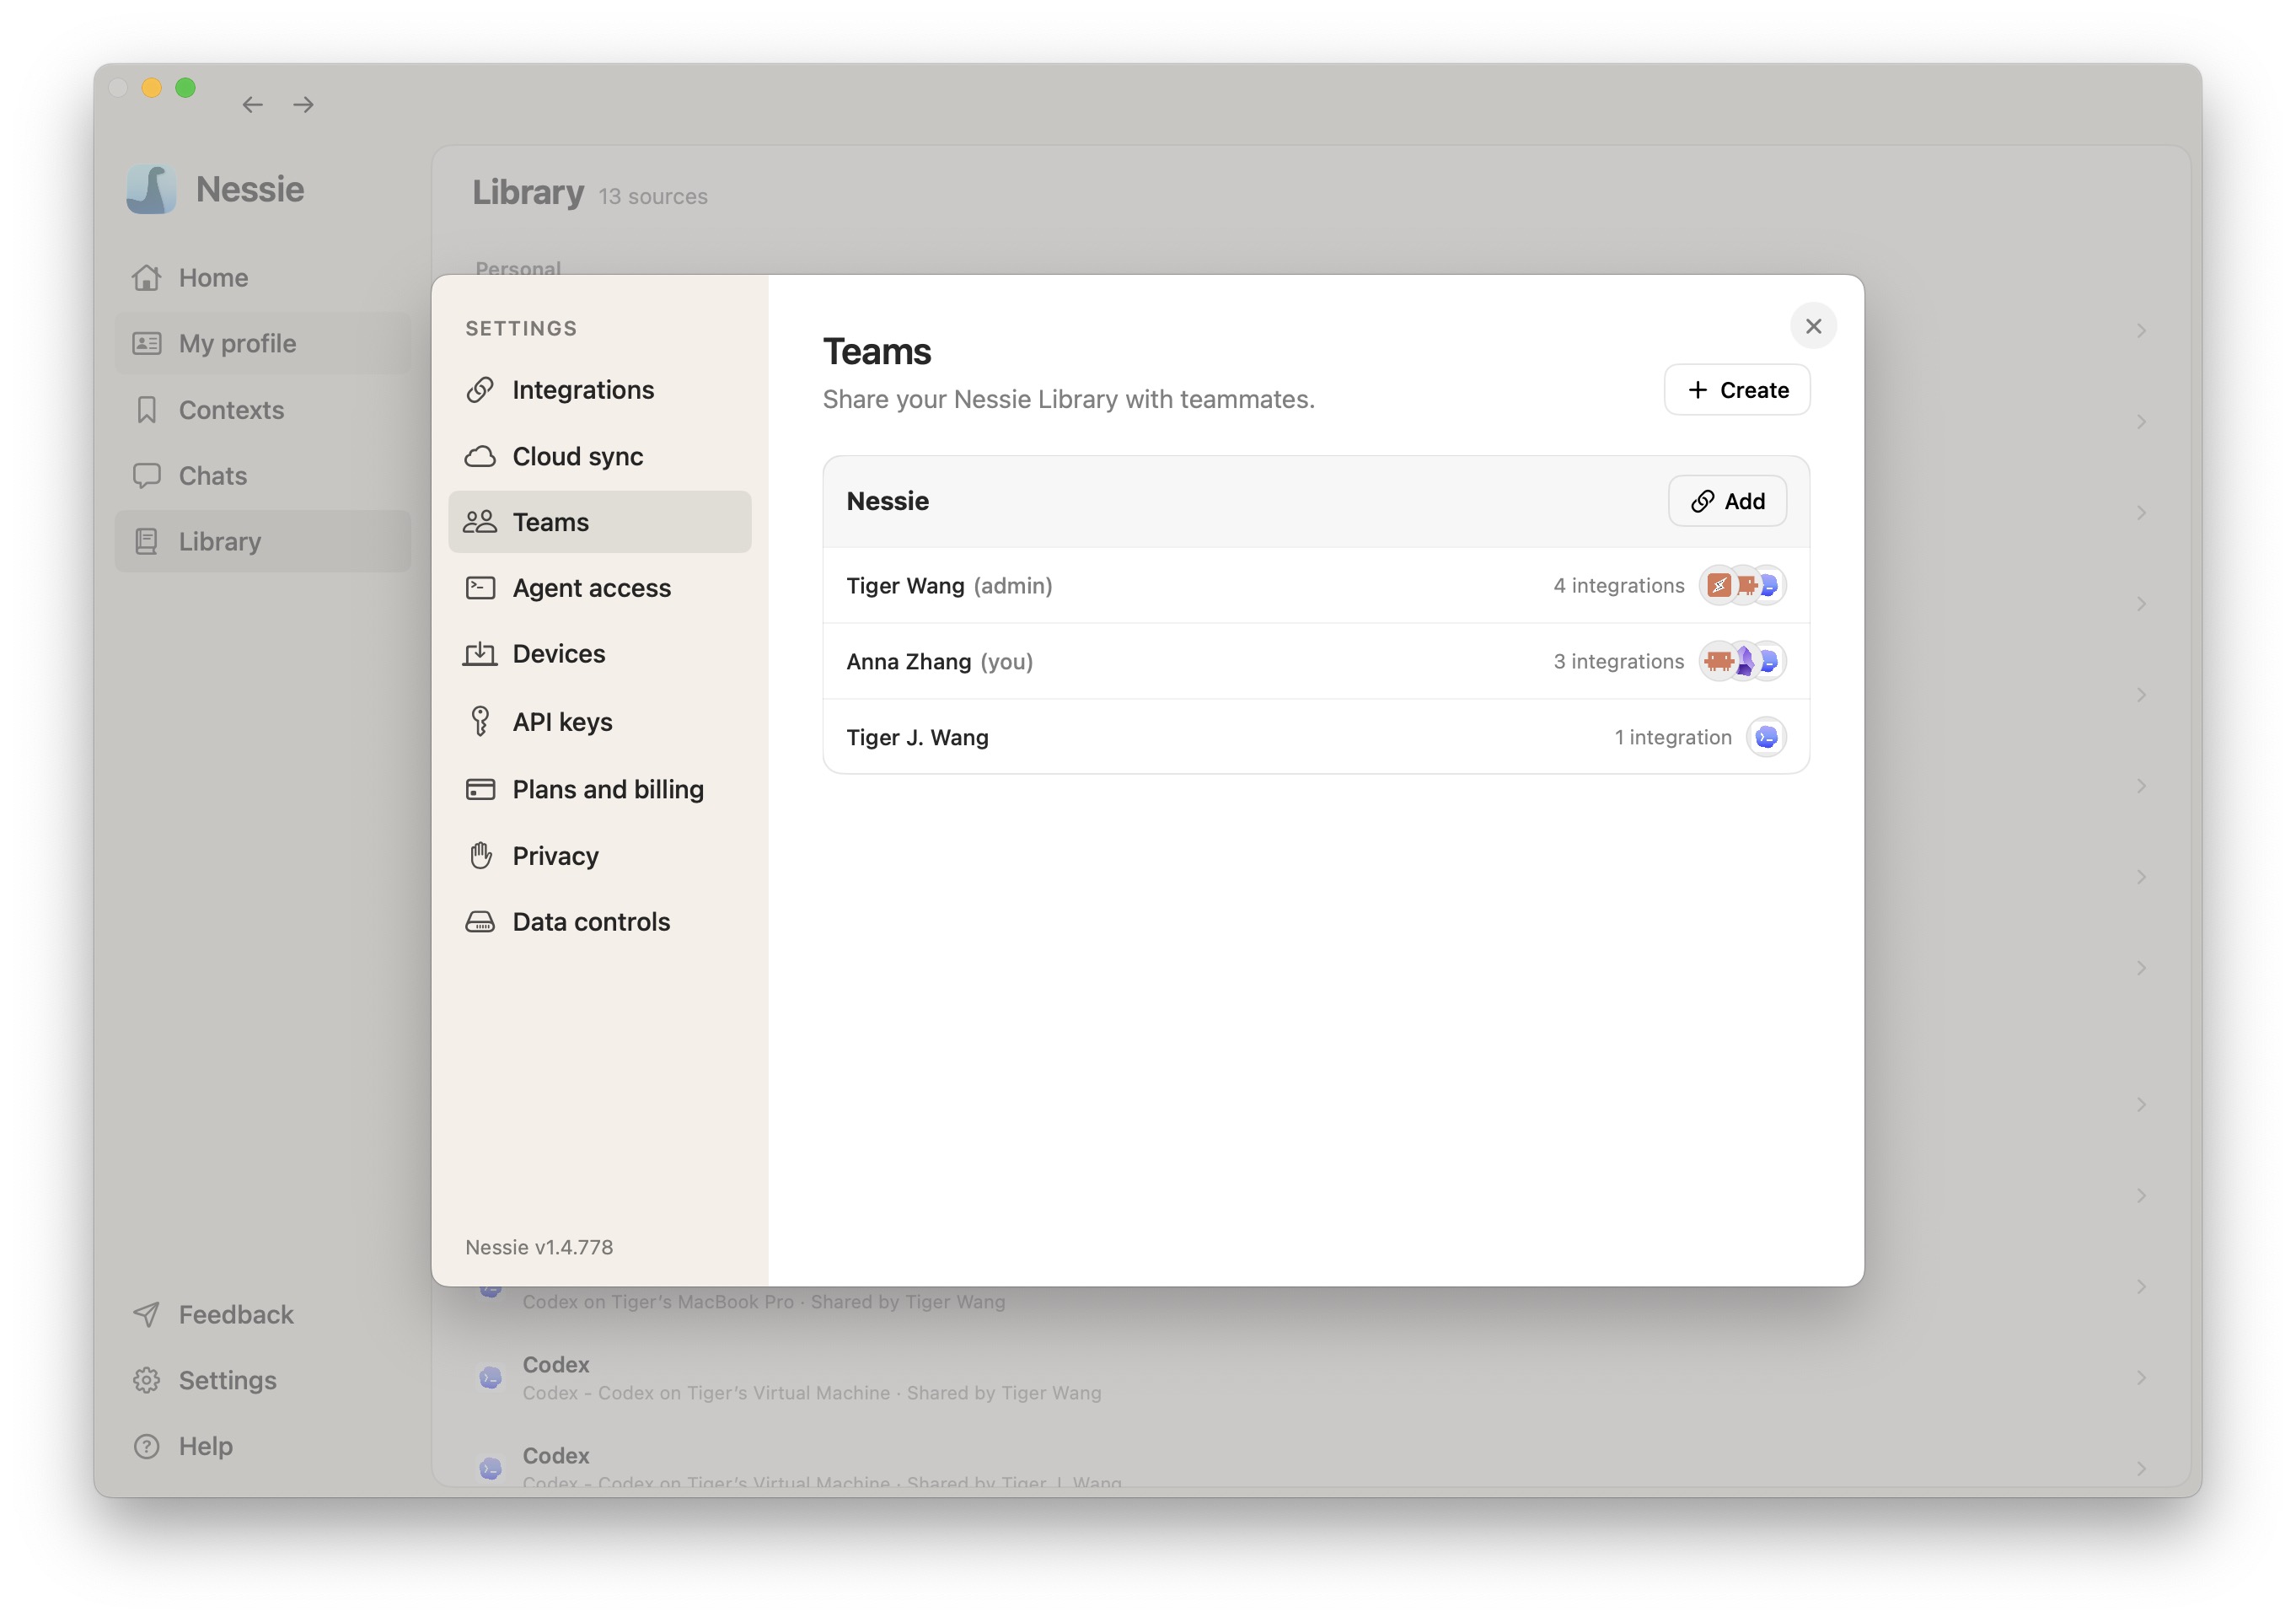Navigate back with the left arrow
The height and width of the screenshot is (1622, 2296).
(x=252, y=104)
